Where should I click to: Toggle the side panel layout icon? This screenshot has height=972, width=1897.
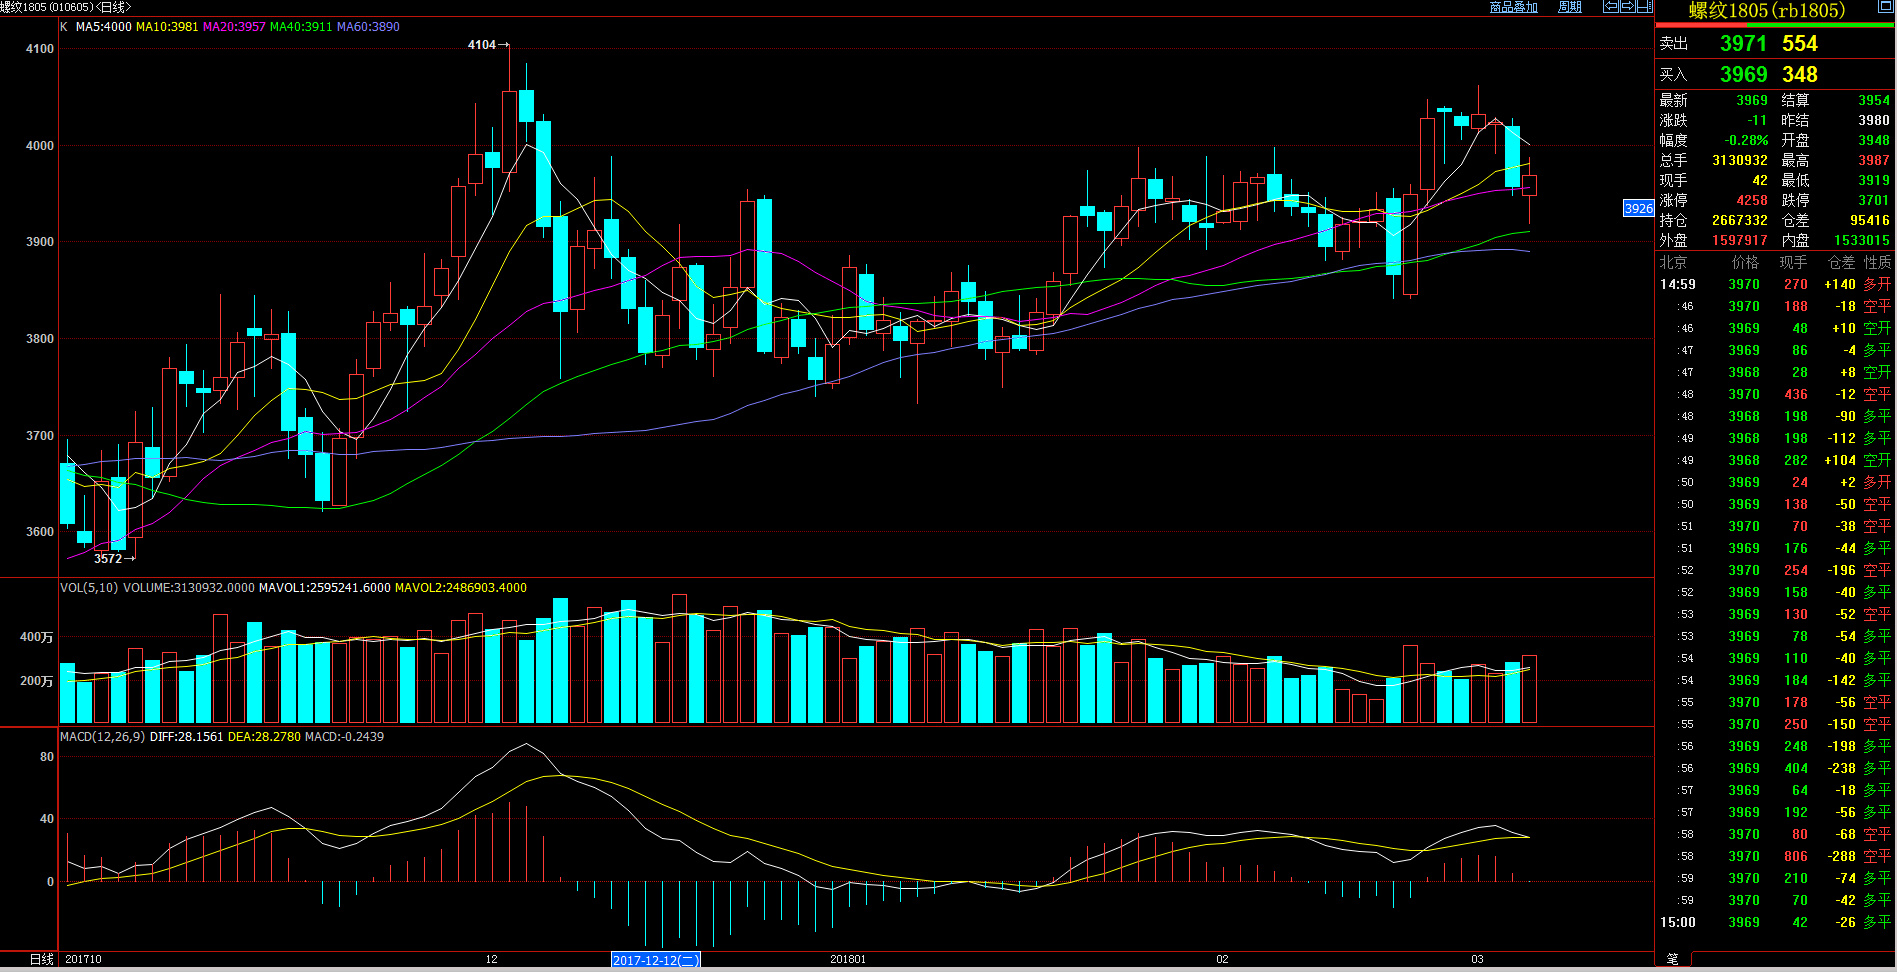click(1644, 7)
